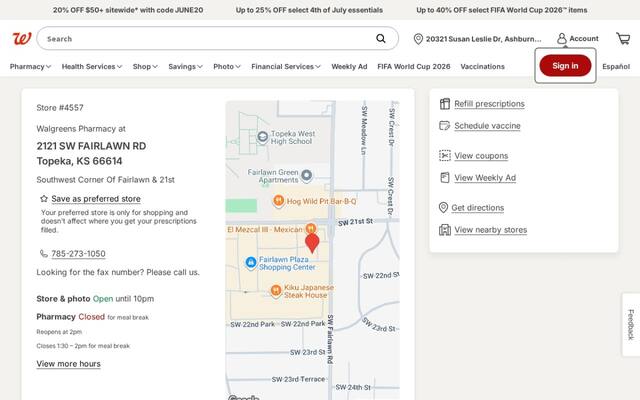This screenshot has height=400, width=640.
Task: Click the 20321 Susan Leslie Dr store address
Action: click(x=483, y=39)
